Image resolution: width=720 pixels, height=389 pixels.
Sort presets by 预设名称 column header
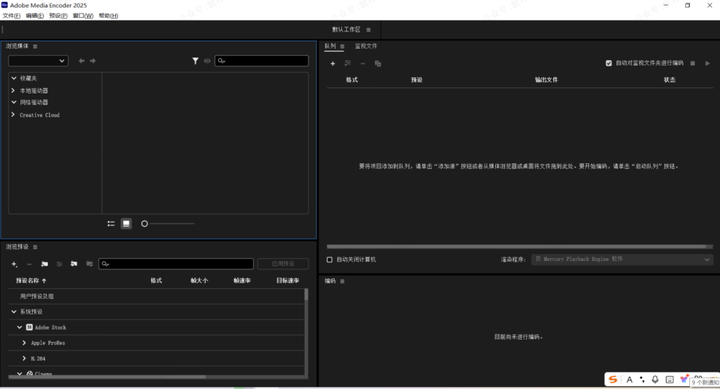coord(31,281)
